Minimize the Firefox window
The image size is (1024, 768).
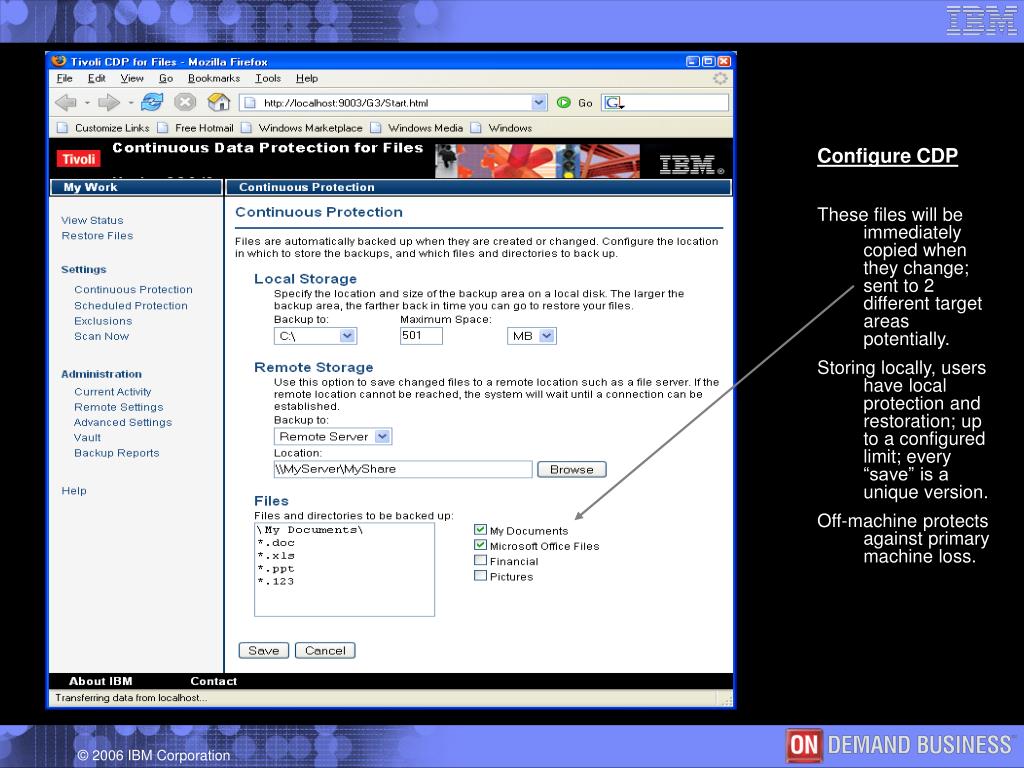692,61
